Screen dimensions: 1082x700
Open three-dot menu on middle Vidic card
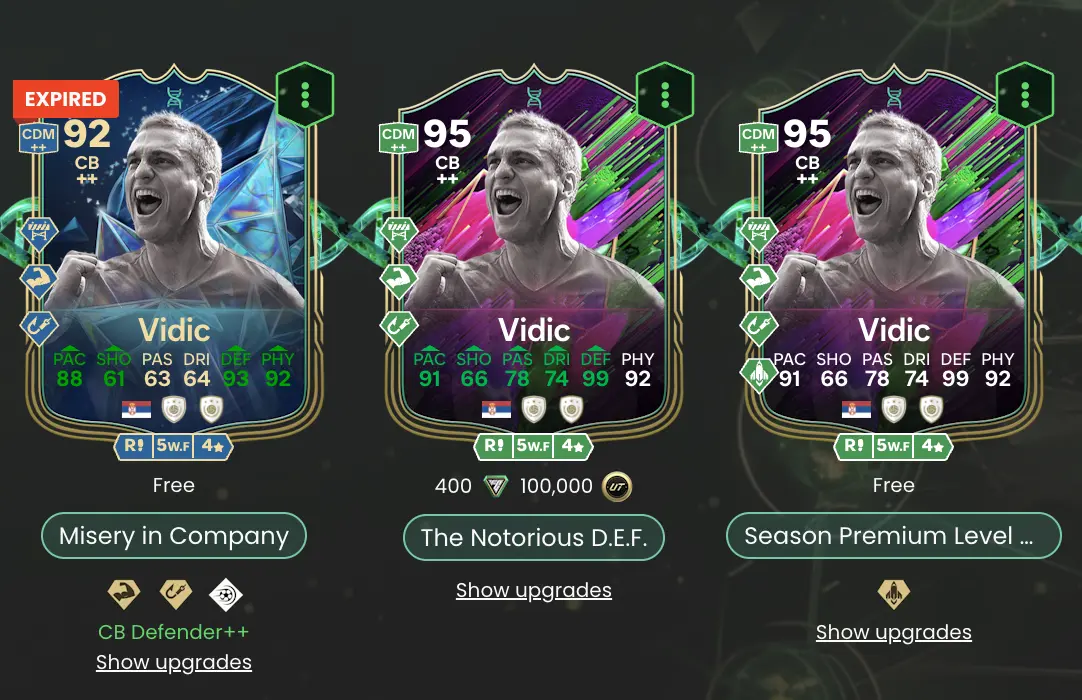coord(665,95)
